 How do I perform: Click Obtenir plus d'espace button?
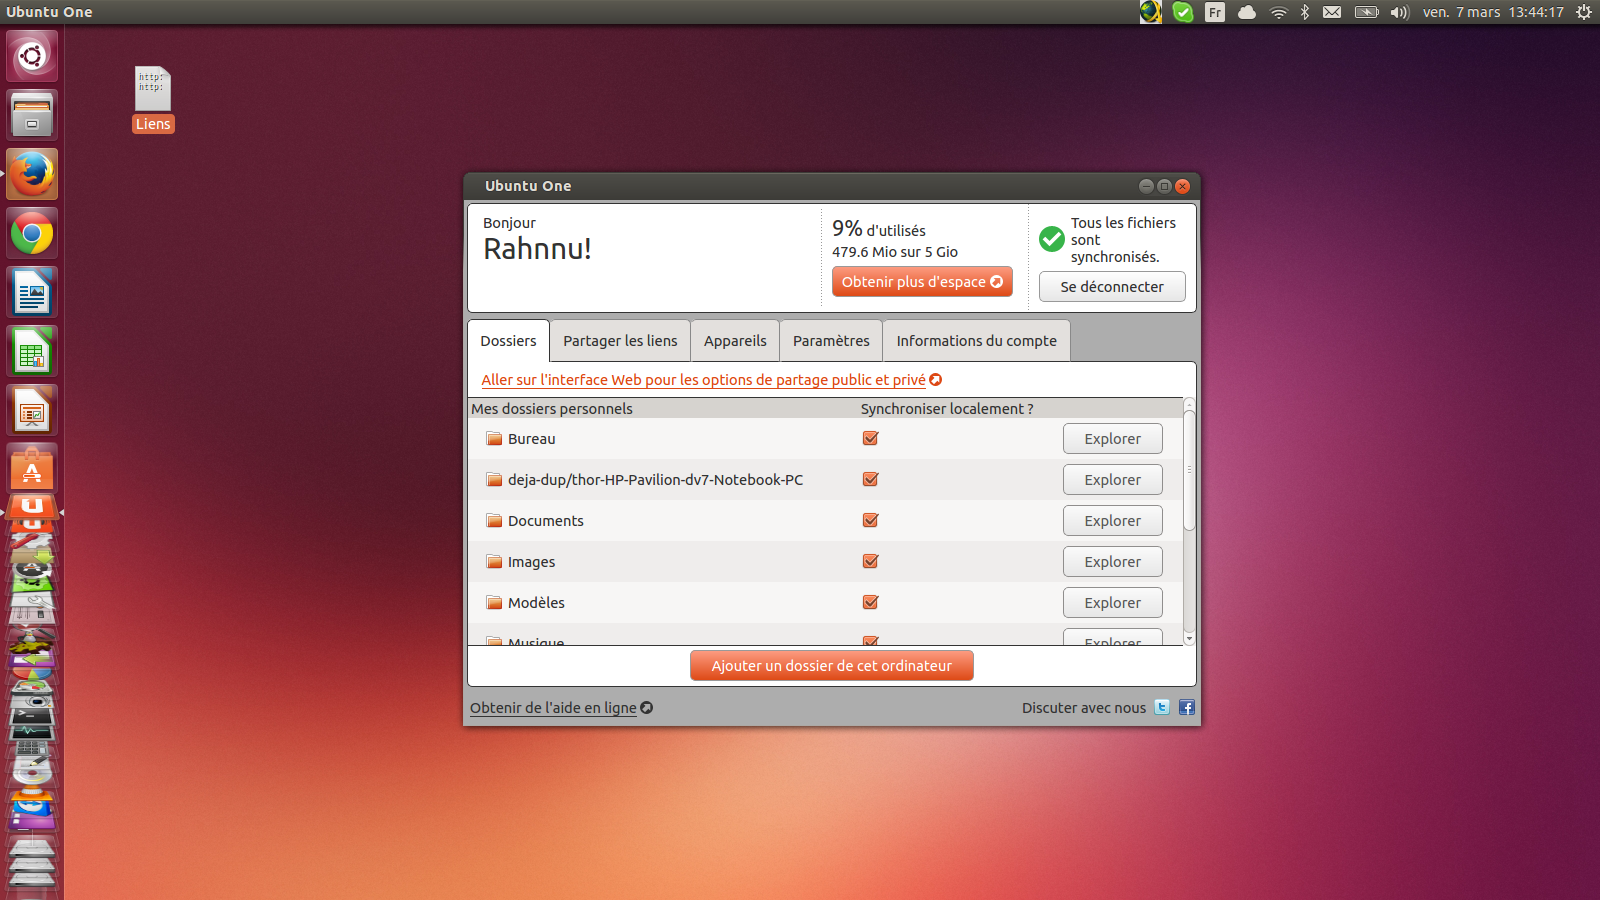pyautogui.click(x=922, y=282)
